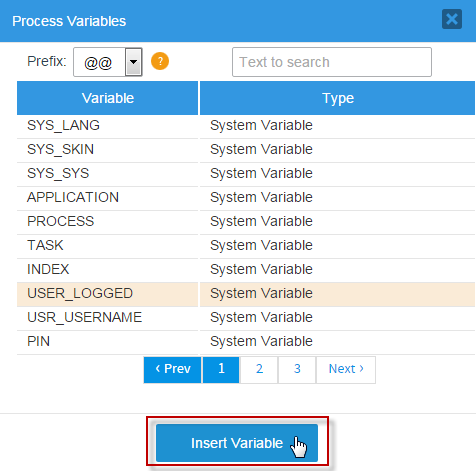This screenshot has height=471, width=476.
Task: Sort by the Variable column header
Action: click(x=108, y=98)
